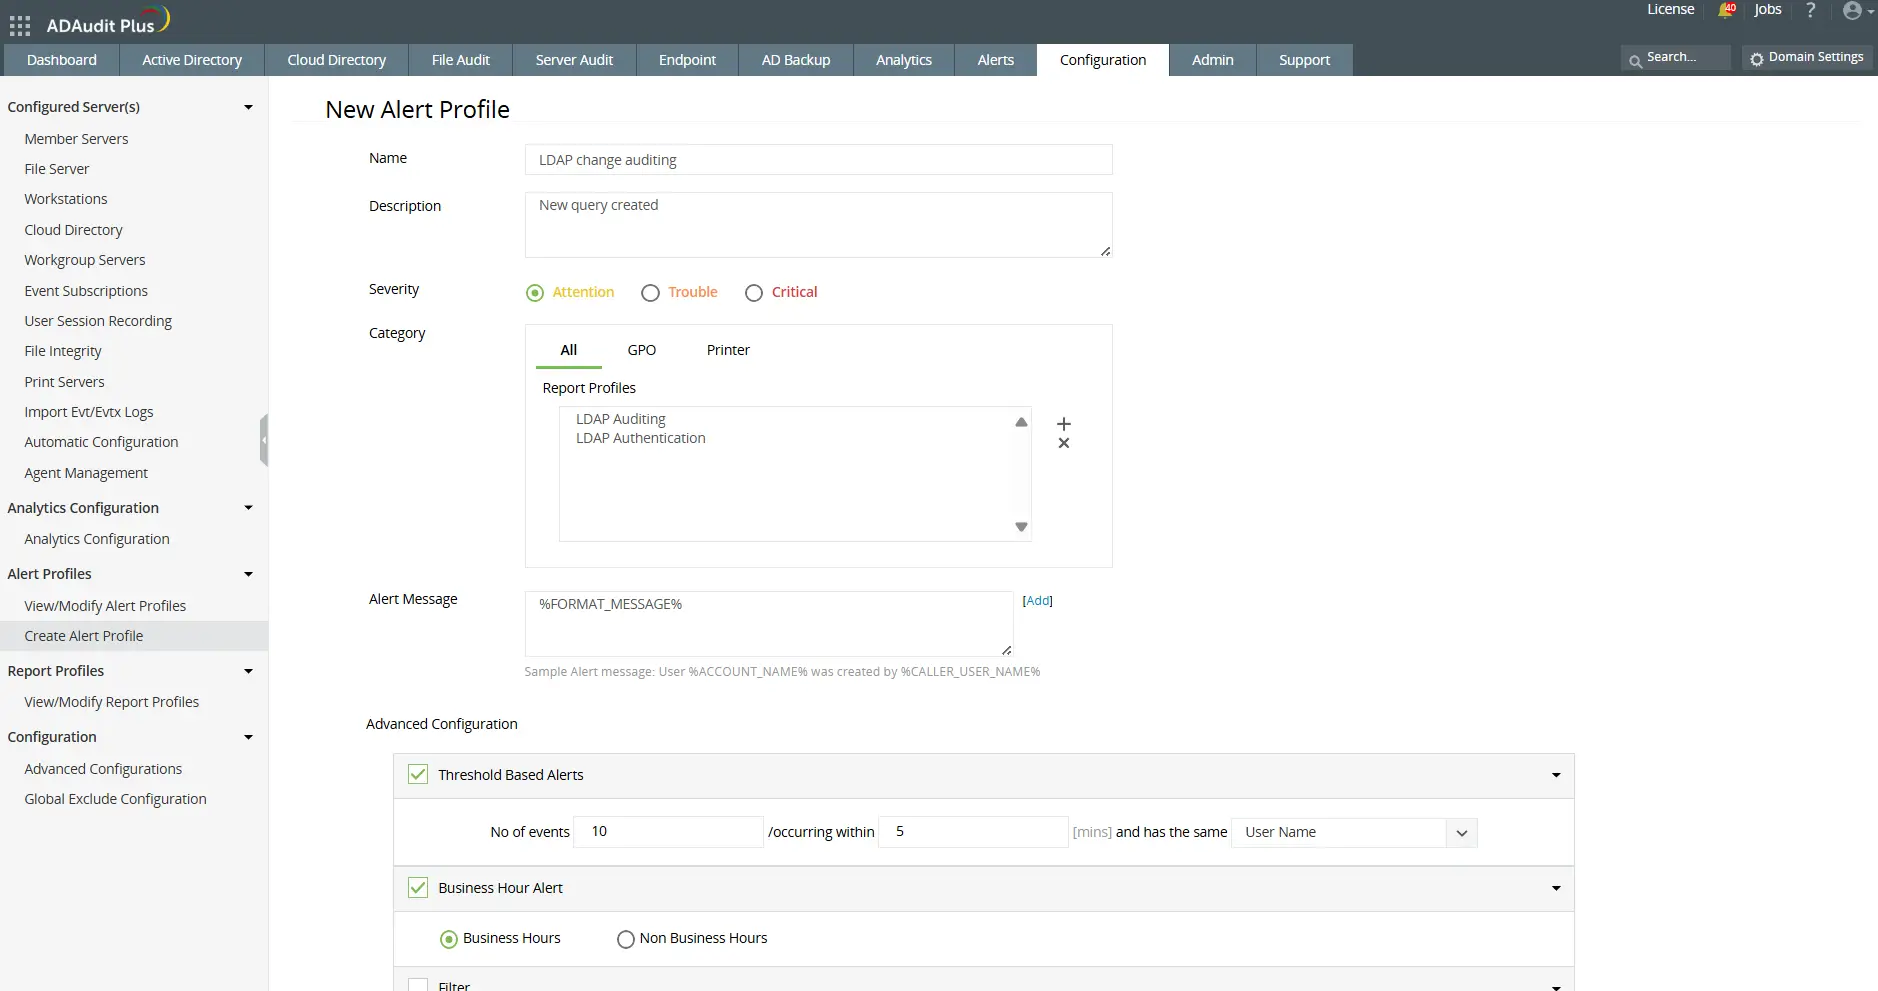Click the Add link beside Alert Message
The image size is (1878, 991).
[1038, 601]
